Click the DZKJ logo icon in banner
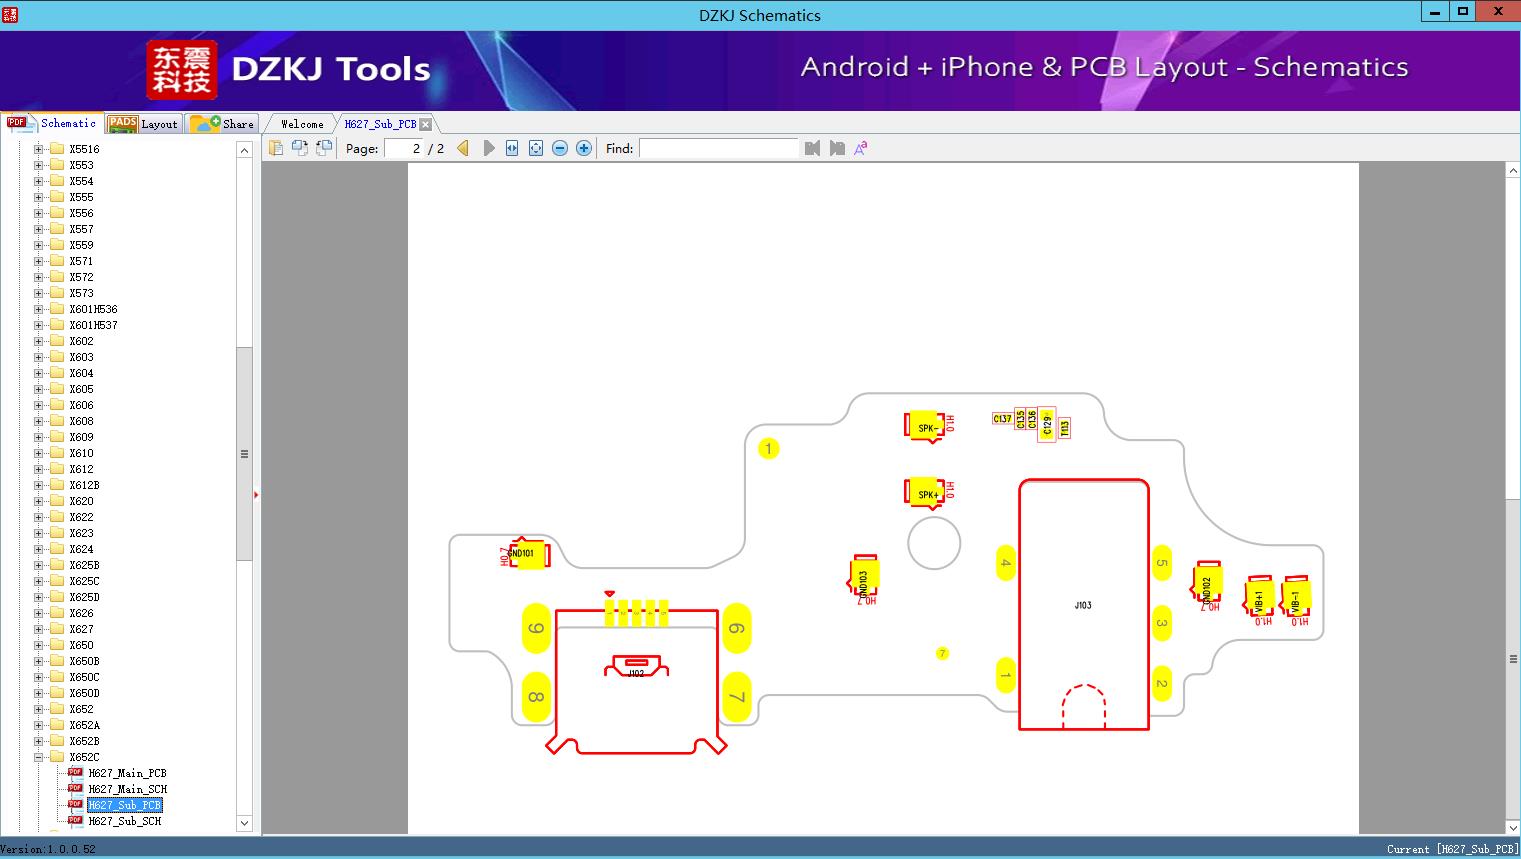 click(x=182, y=70)
